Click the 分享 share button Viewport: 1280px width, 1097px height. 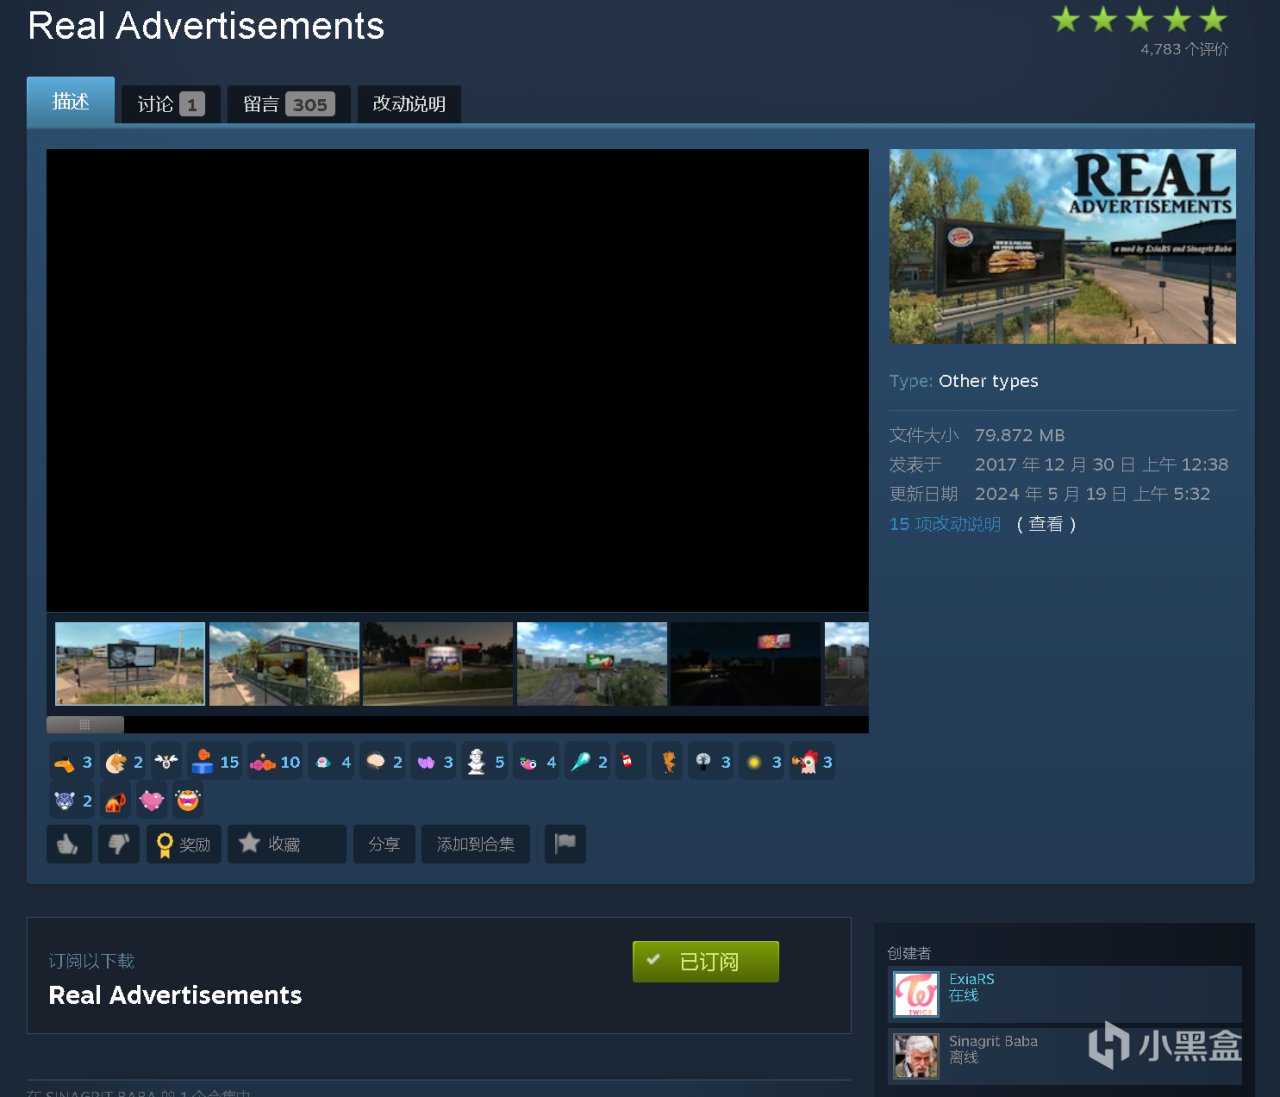pos(384,843)
